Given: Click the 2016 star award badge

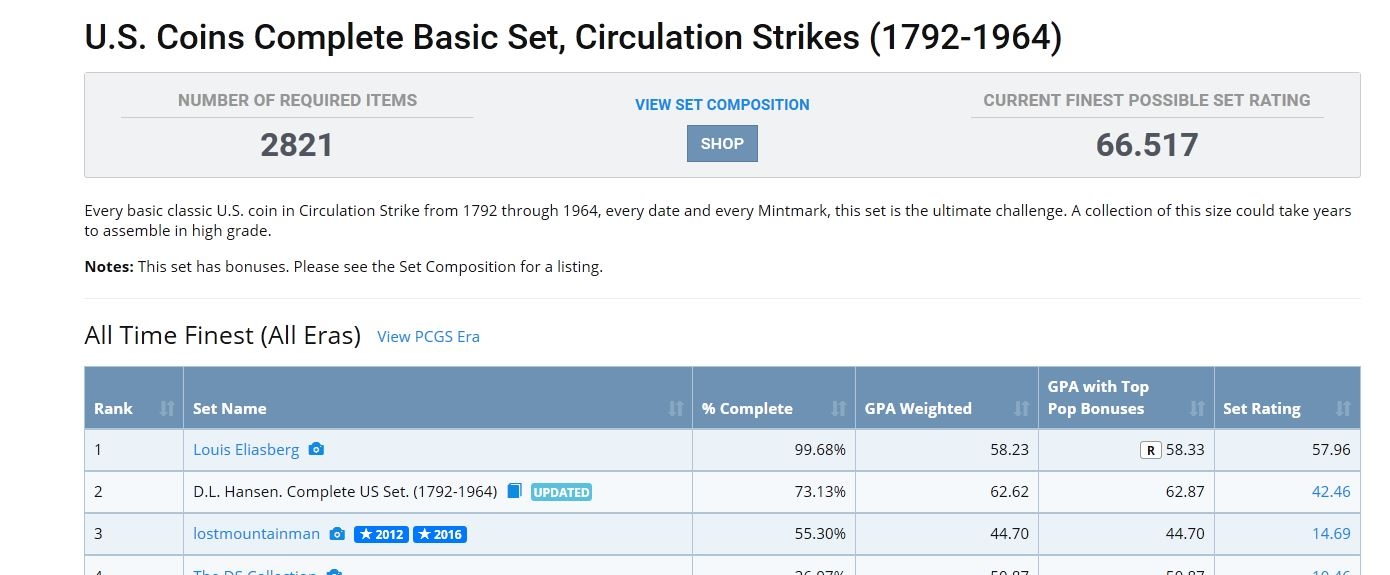Looking at the screenshot, I should 440,534.
